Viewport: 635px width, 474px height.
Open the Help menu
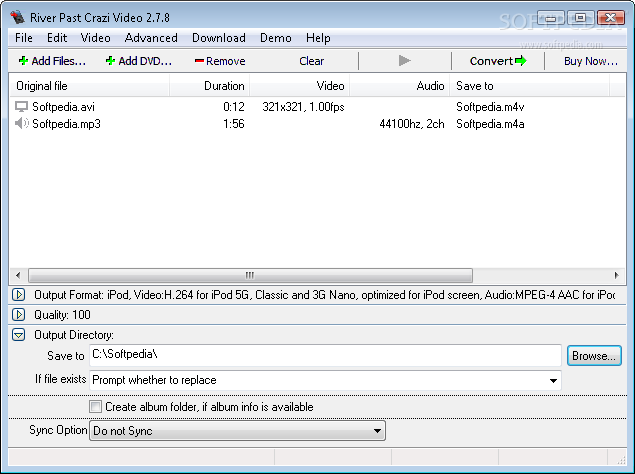318,38
